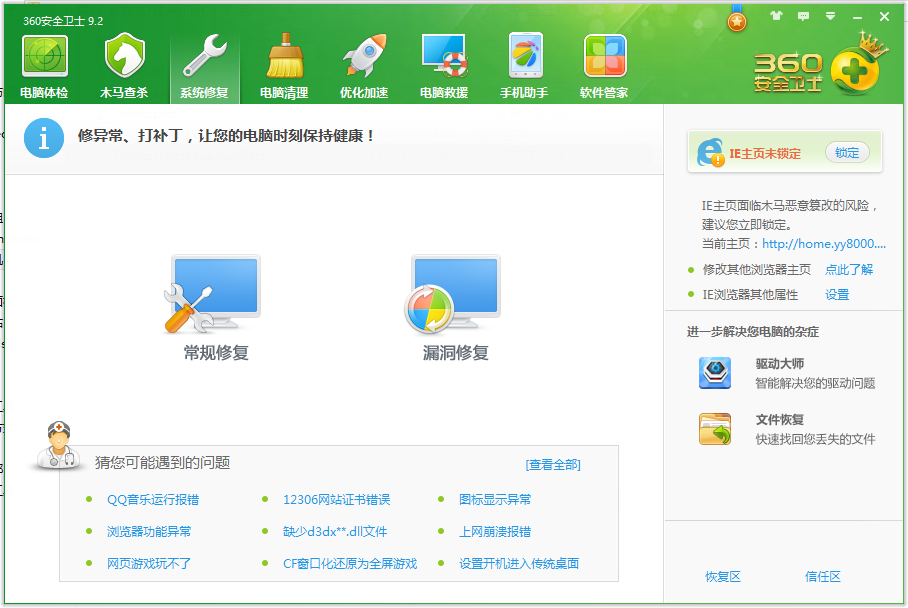The image size is (908, 608).
Task: Click 漏洞修复 label text
Action: coord(456,353)
